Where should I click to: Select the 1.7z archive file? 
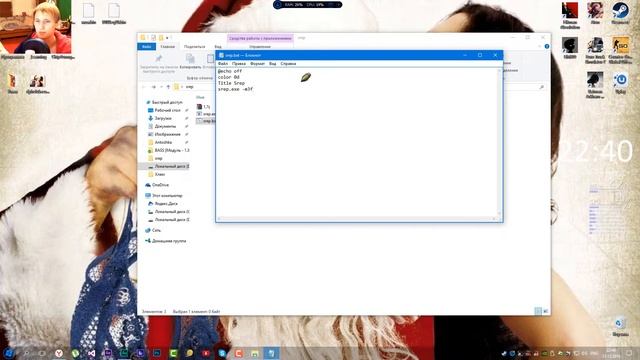pyautogui.click(x=204, y=107)
